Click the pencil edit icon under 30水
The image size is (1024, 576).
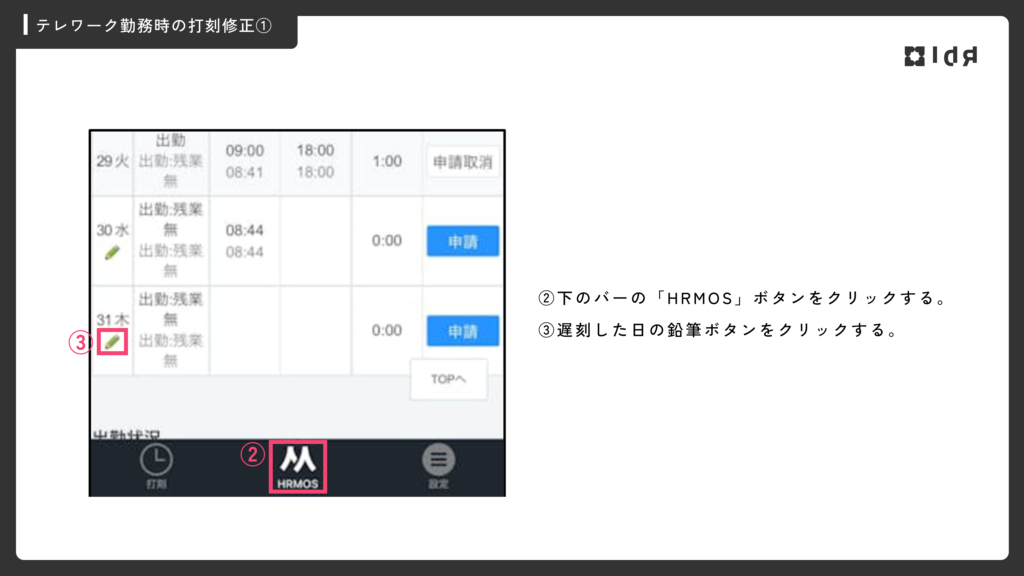[112, 252]
